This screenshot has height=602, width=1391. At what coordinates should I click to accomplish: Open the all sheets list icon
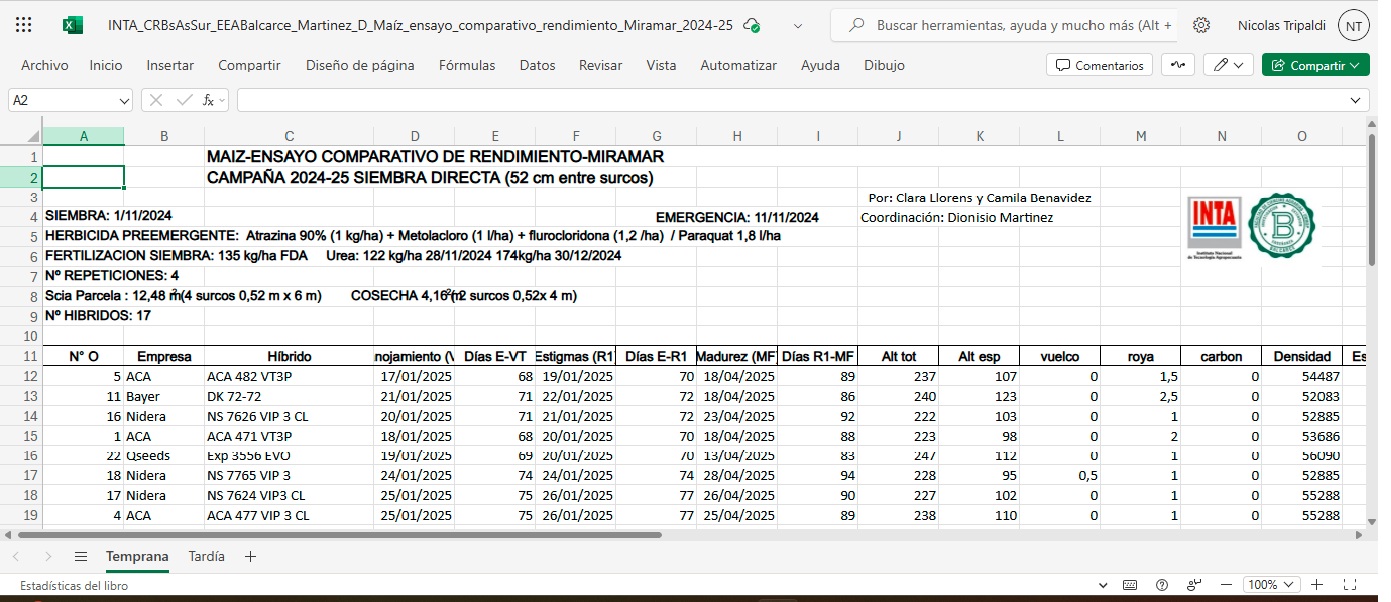click(81, 556)
